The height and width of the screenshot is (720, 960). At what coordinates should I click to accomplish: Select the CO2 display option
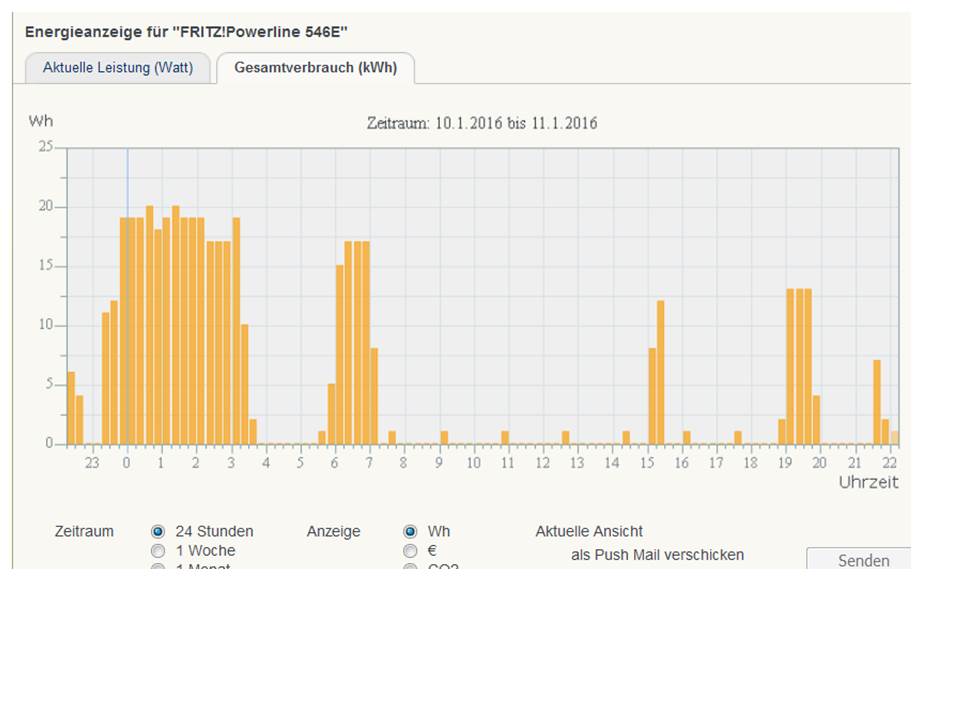tap(410, 566)
